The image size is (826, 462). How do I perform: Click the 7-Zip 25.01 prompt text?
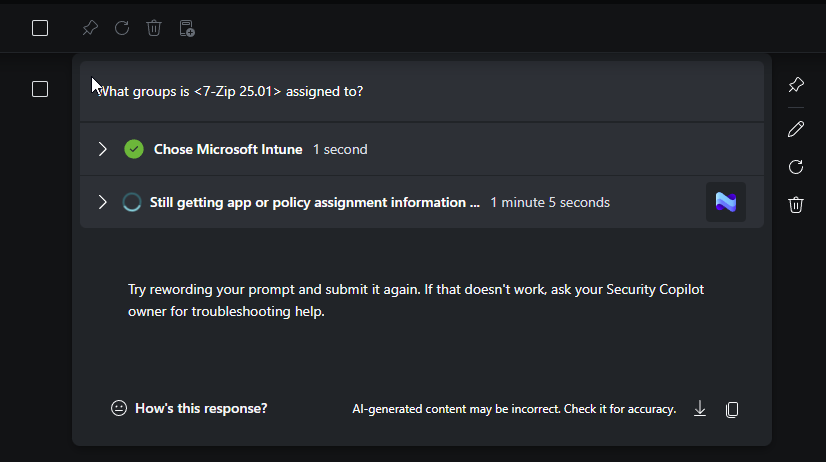tap(230, 91)
